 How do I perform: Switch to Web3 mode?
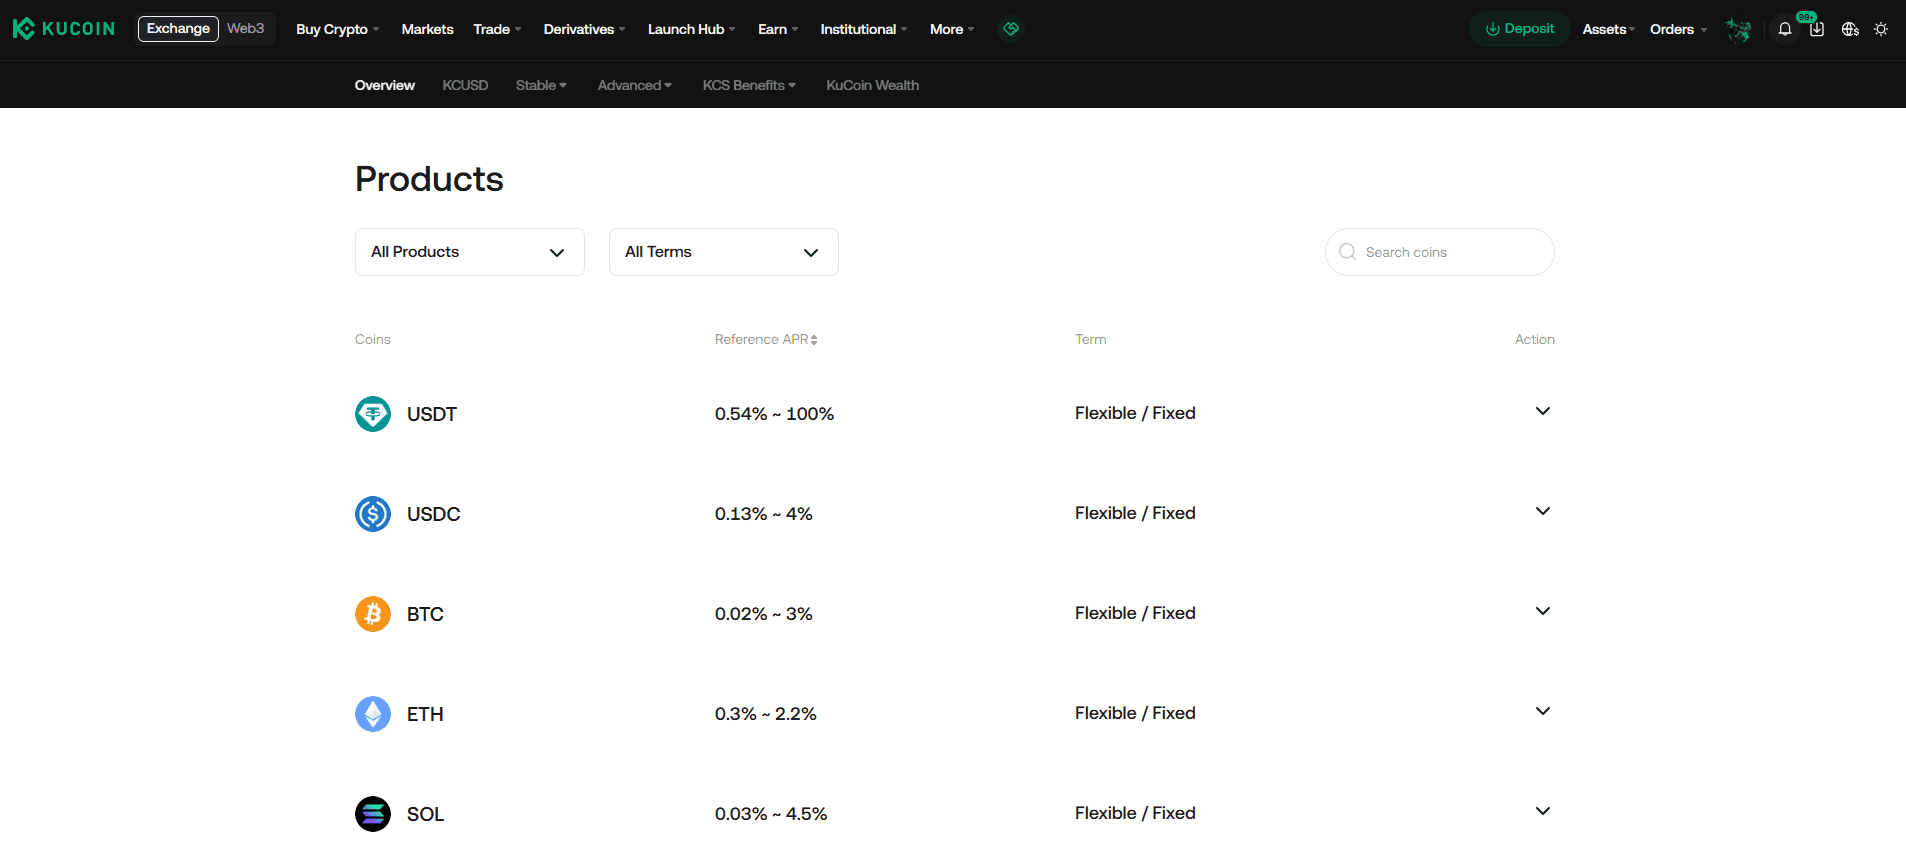tap(245, 29)
